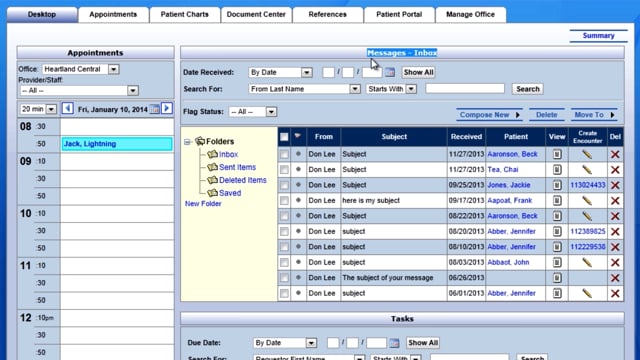Open the Tasks Due Date By Date dropdown

tap(285, 343)
